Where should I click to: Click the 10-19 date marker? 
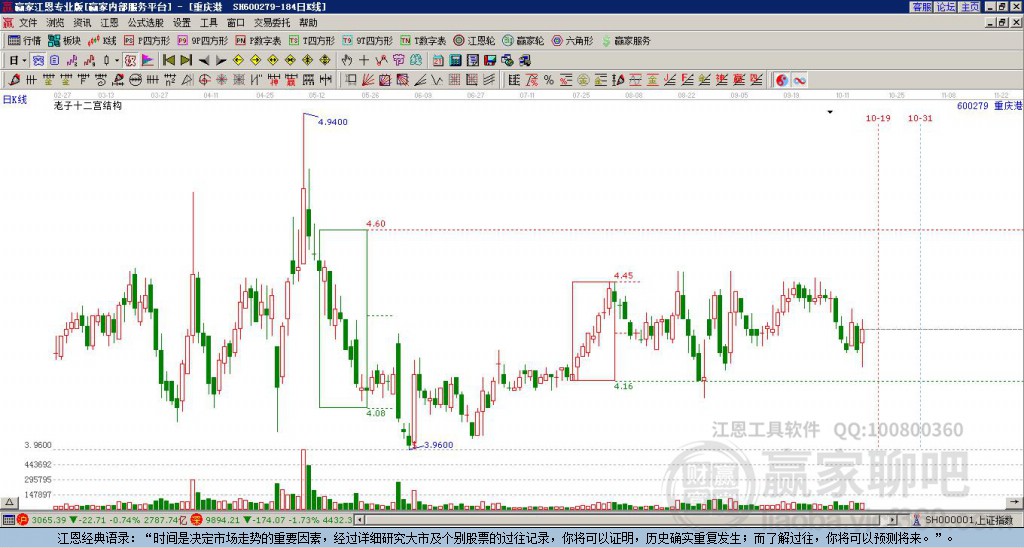click(x=878, y=118)
